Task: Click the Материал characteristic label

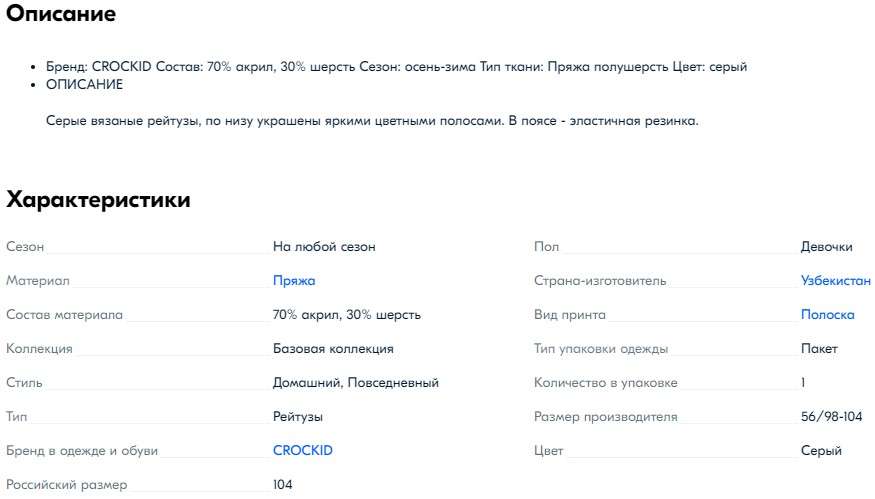Action: 38,281
